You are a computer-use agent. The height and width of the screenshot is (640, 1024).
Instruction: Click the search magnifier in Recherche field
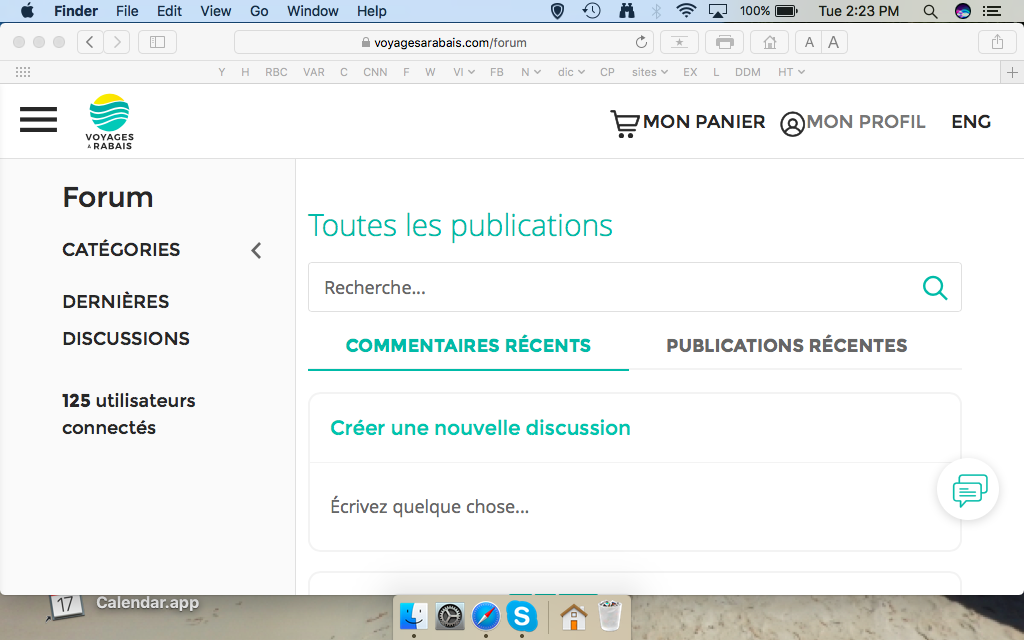tap(935, 287)
